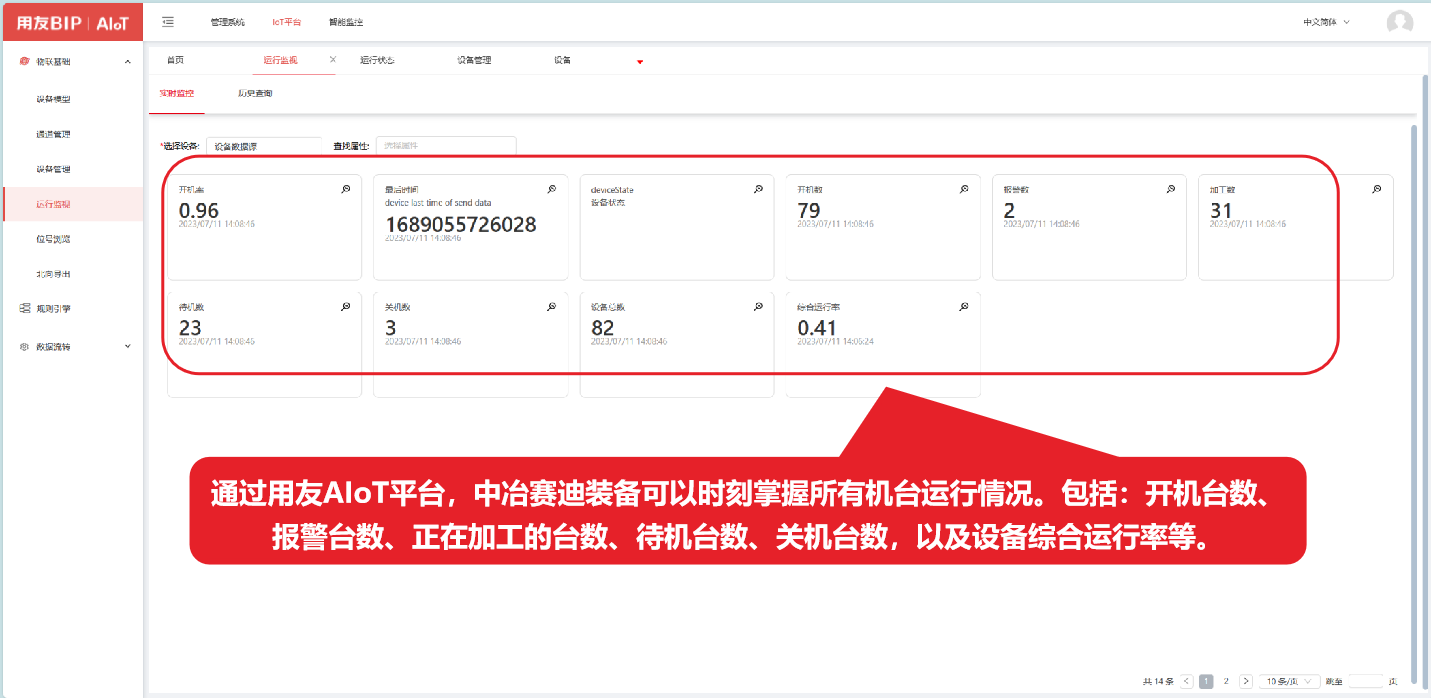Collapse the 物联基础 sidebar group chevron
The image size is (1431, 699).
tap(127, 62)
